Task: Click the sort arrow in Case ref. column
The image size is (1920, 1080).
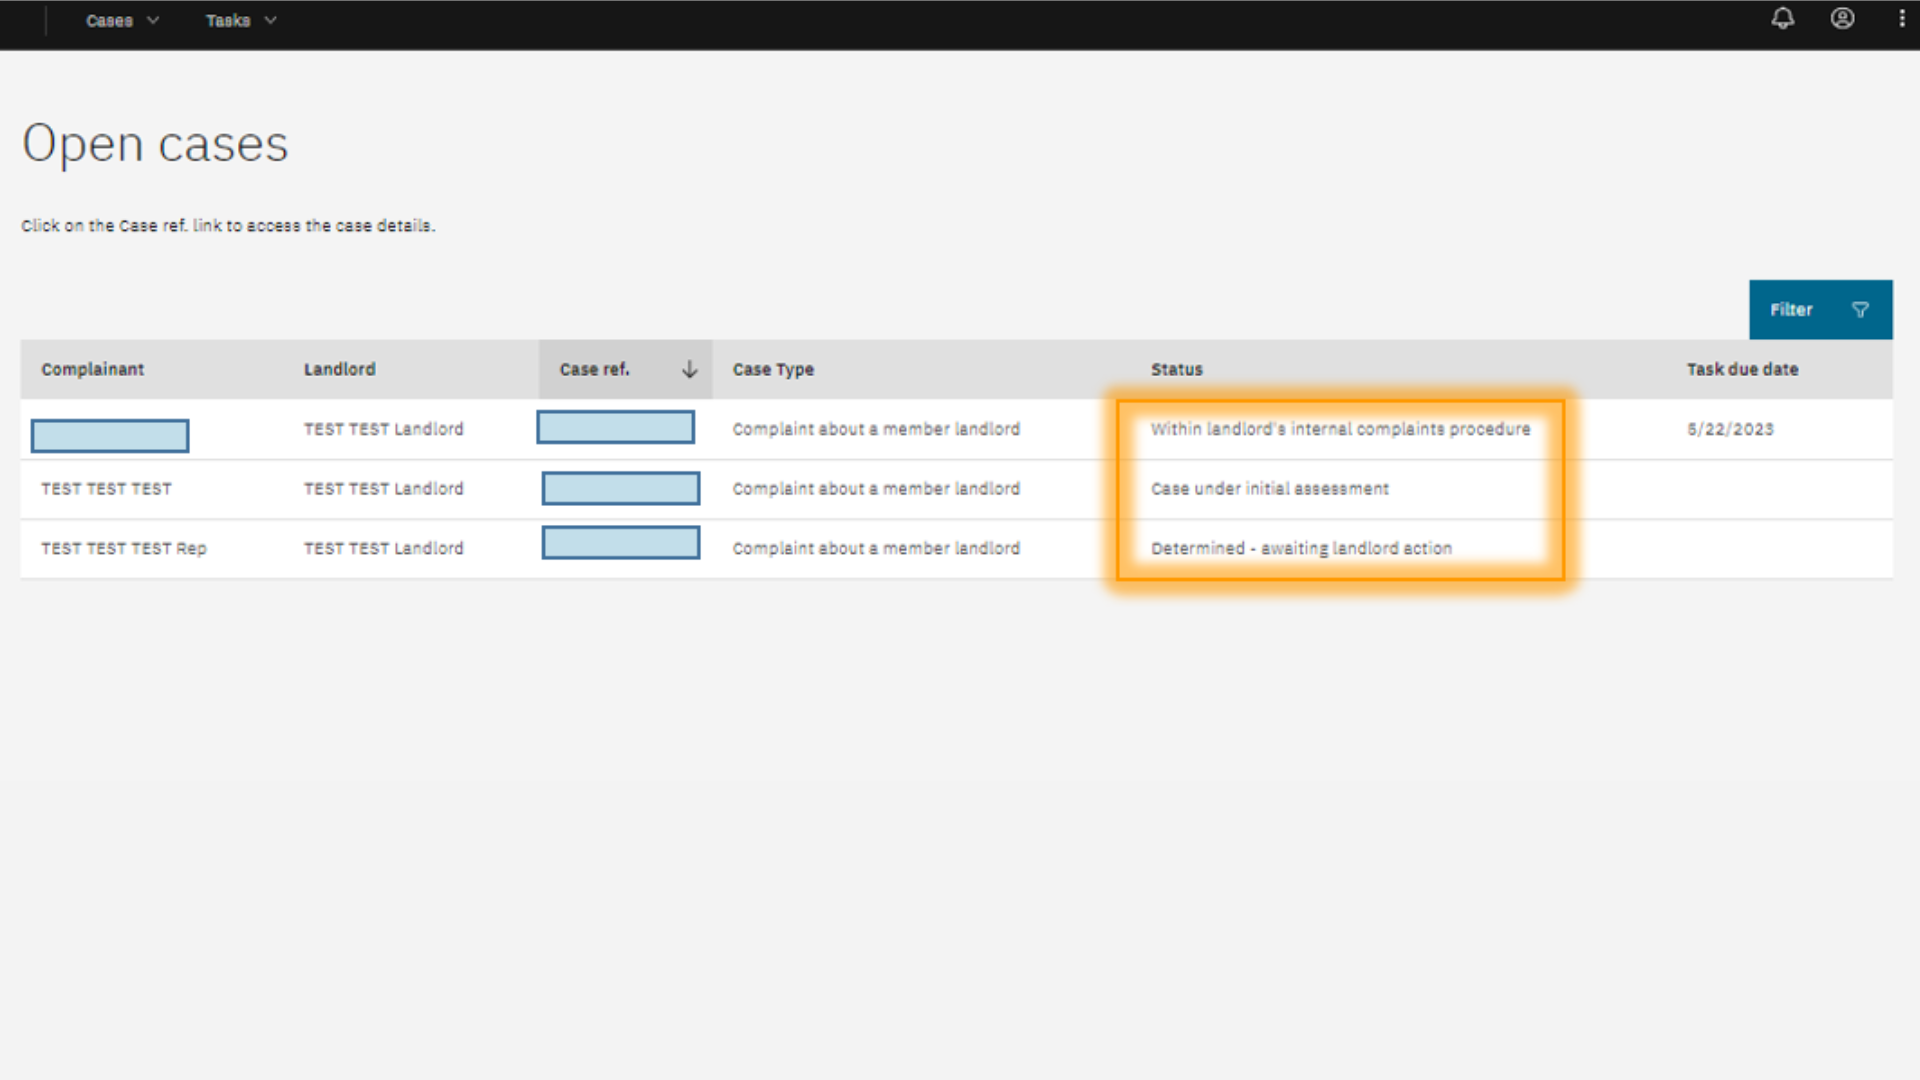Action: click(689, 369)
